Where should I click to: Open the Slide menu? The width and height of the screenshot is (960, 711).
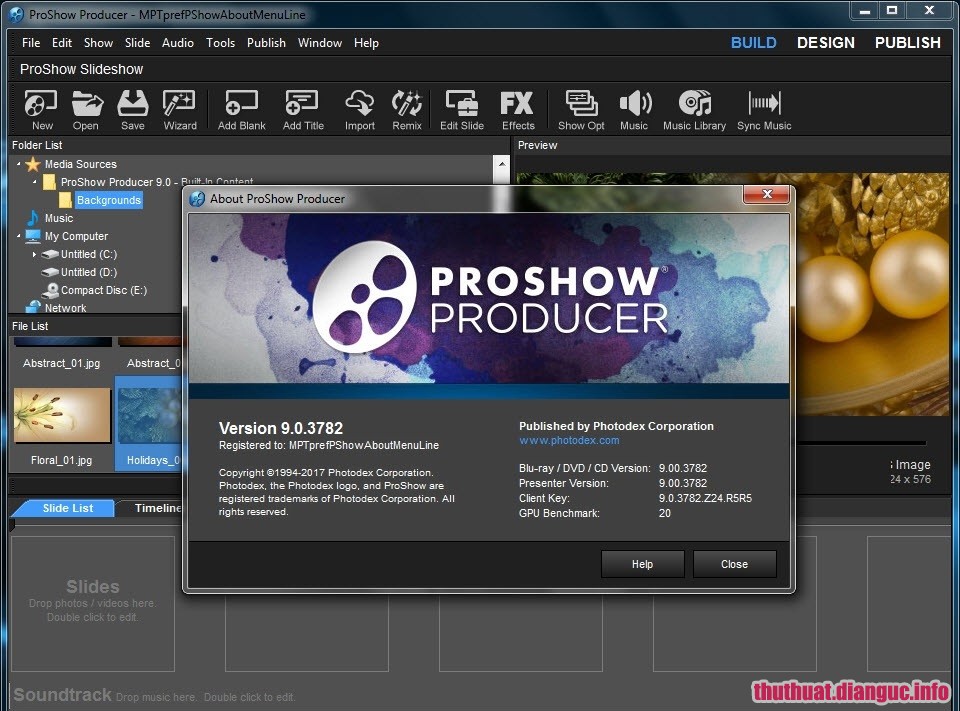pos(137,43)
